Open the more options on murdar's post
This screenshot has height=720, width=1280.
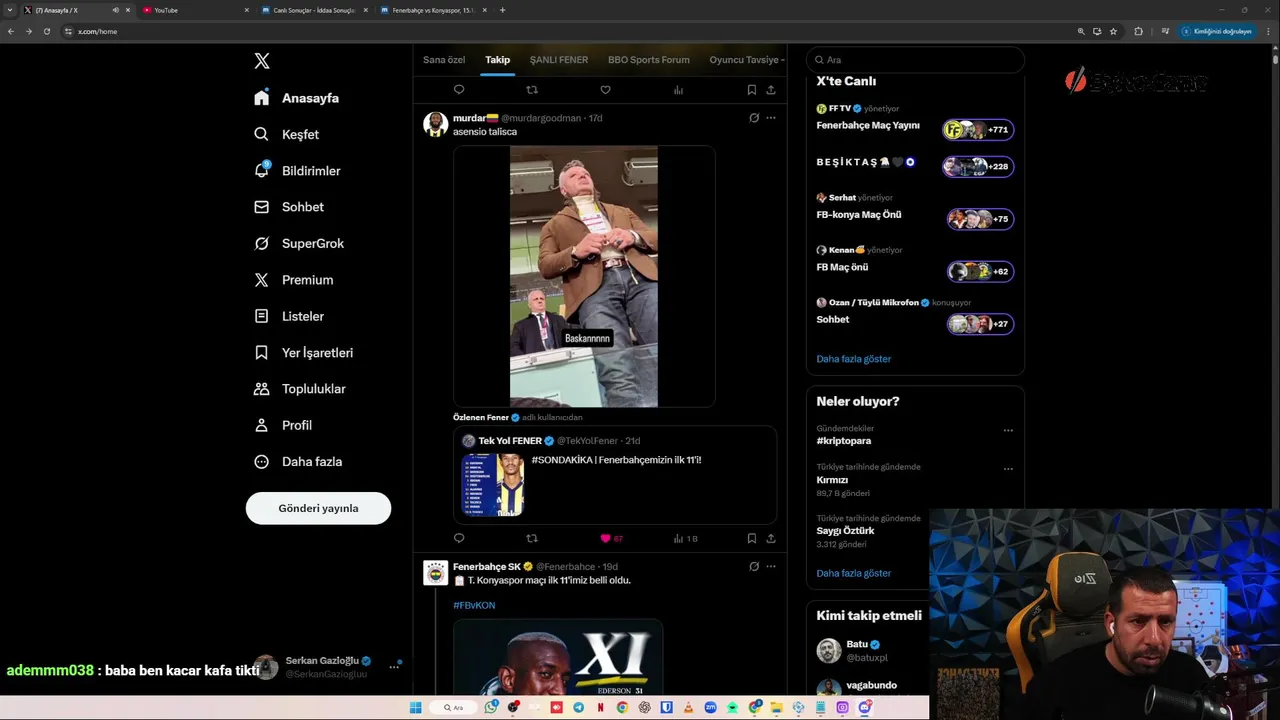pyautogui.click(x=771, y=118)
